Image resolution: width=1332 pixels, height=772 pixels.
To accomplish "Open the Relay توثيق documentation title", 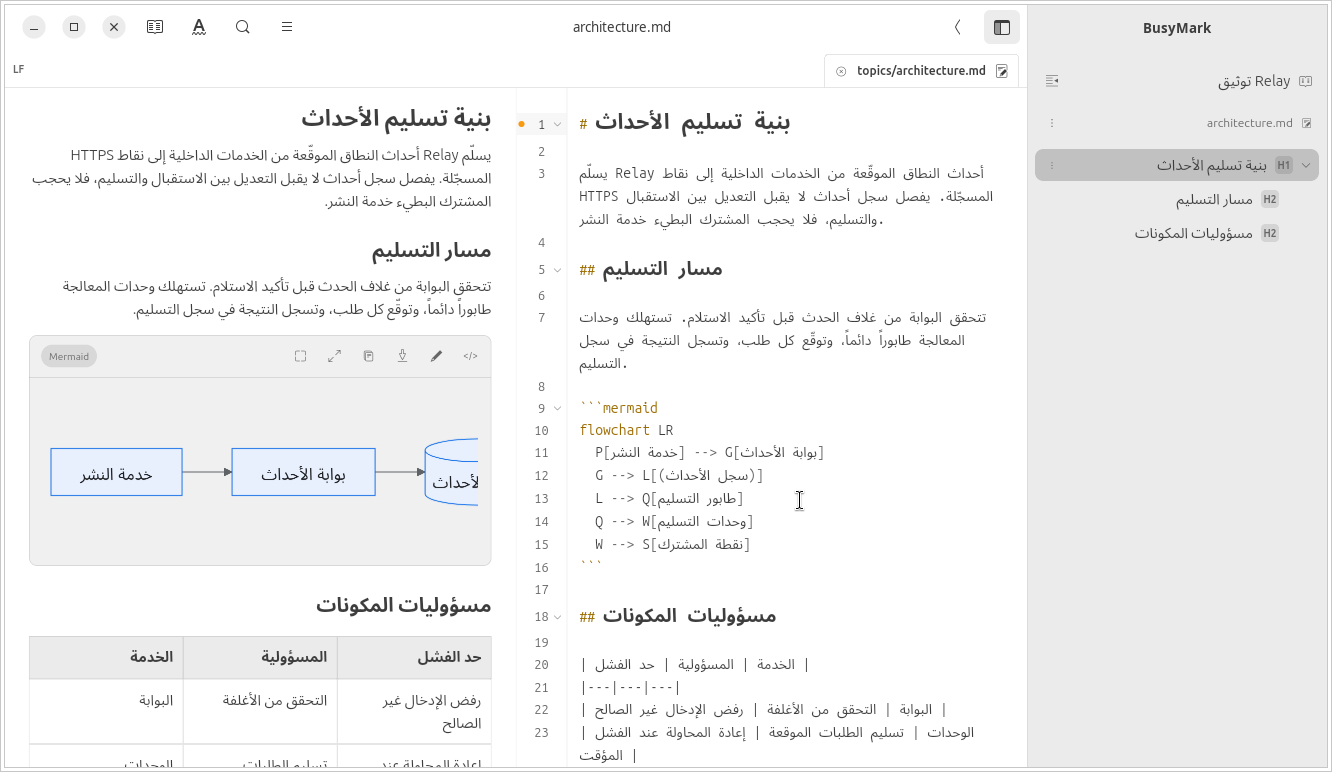I will 1254,81.
